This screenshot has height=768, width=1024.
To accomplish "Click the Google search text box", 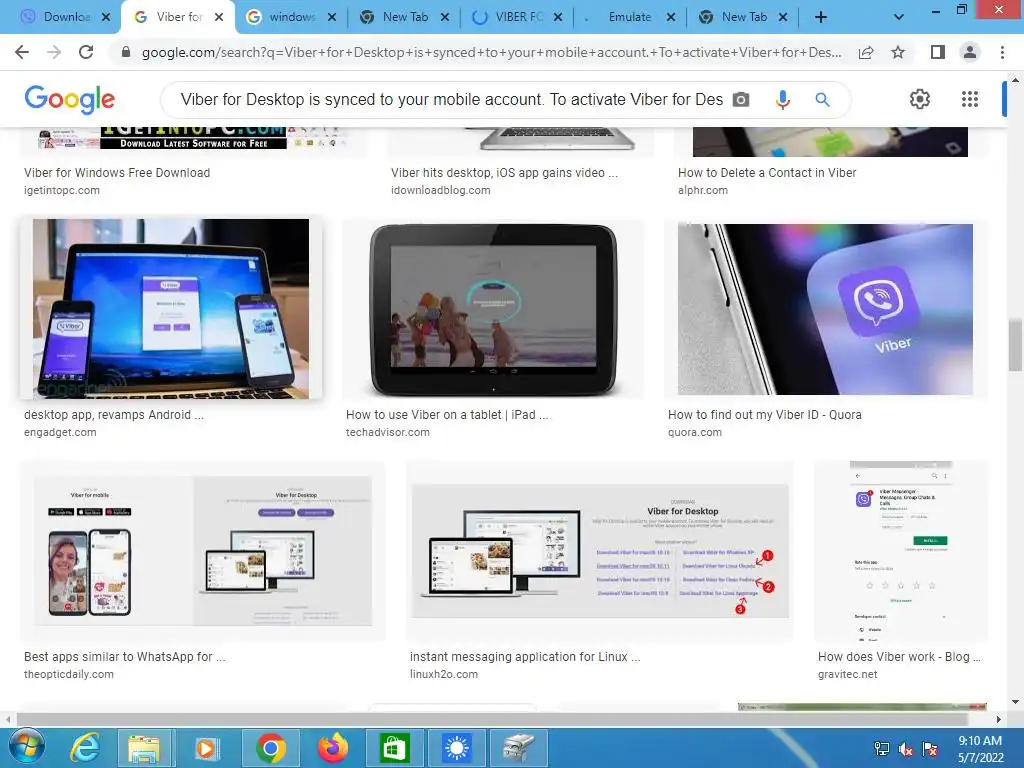I will (x=451, y=99).
